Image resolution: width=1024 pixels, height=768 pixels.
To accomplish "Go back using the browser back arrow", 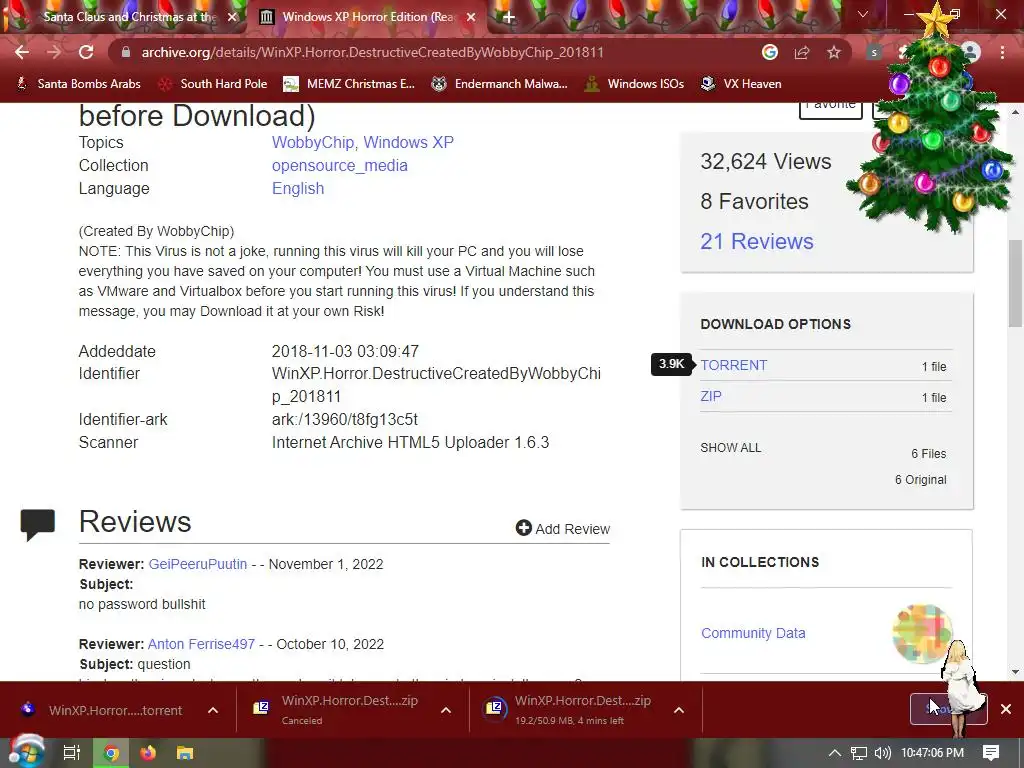I will (22, 52).
